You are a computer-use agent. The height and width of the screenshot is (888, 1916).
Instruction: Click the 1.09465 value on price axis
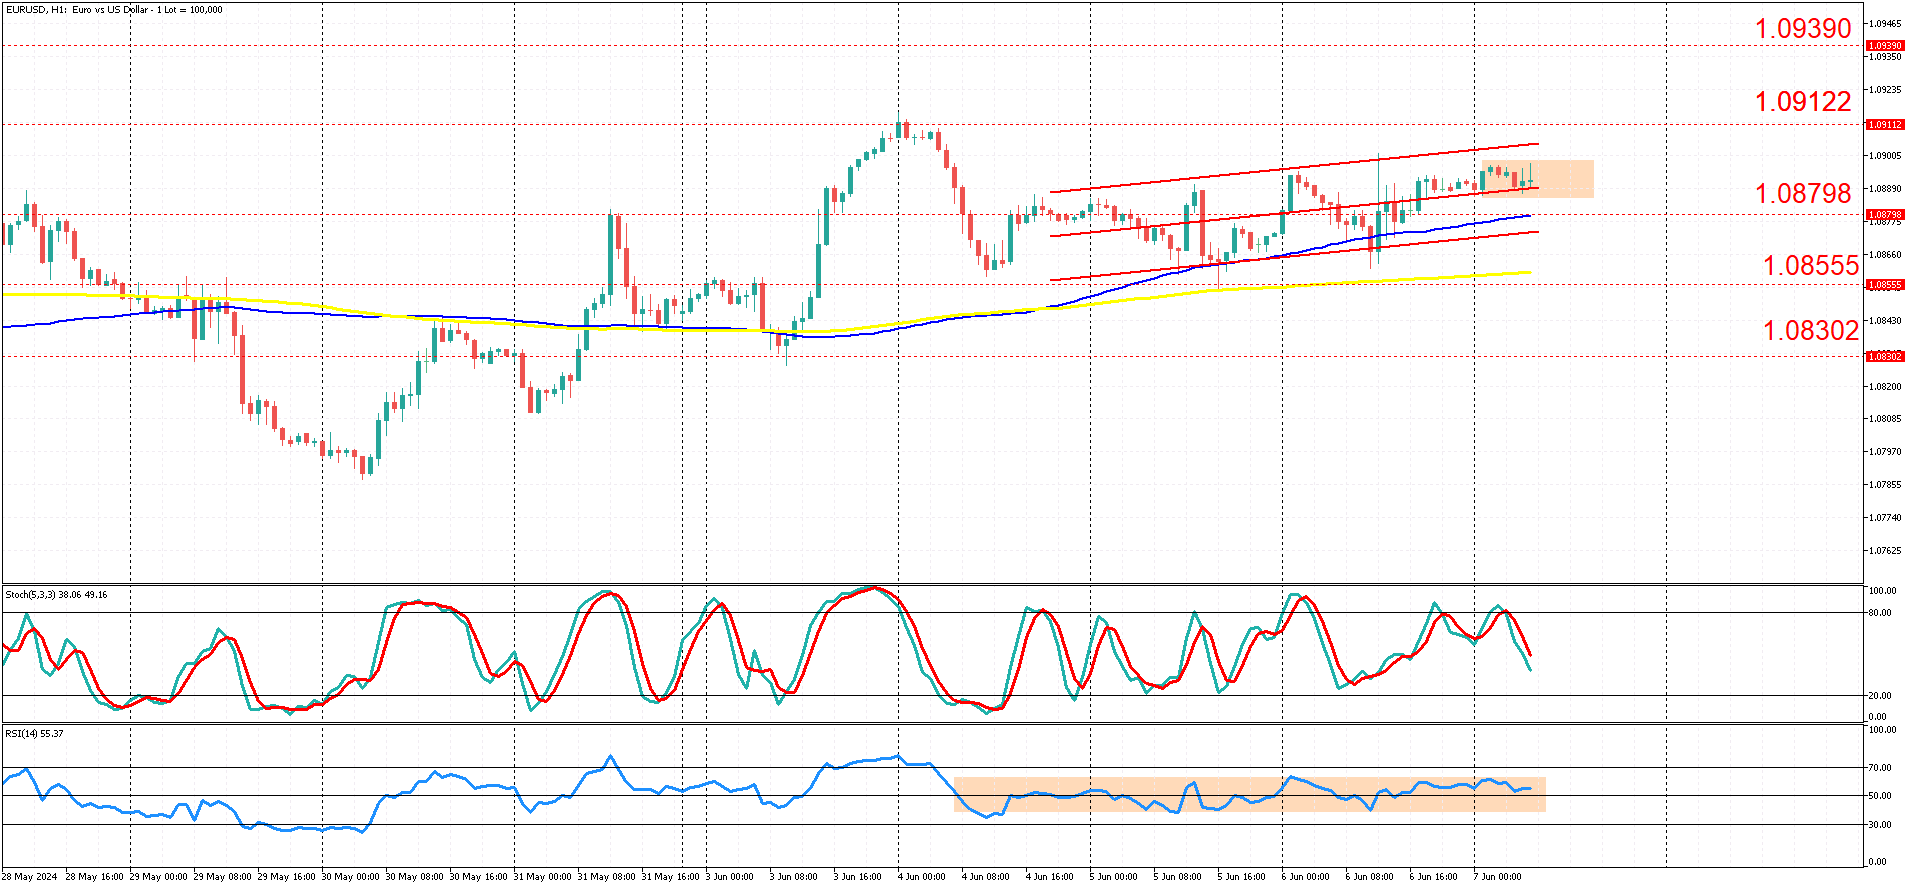click(x=1885, y=24)
